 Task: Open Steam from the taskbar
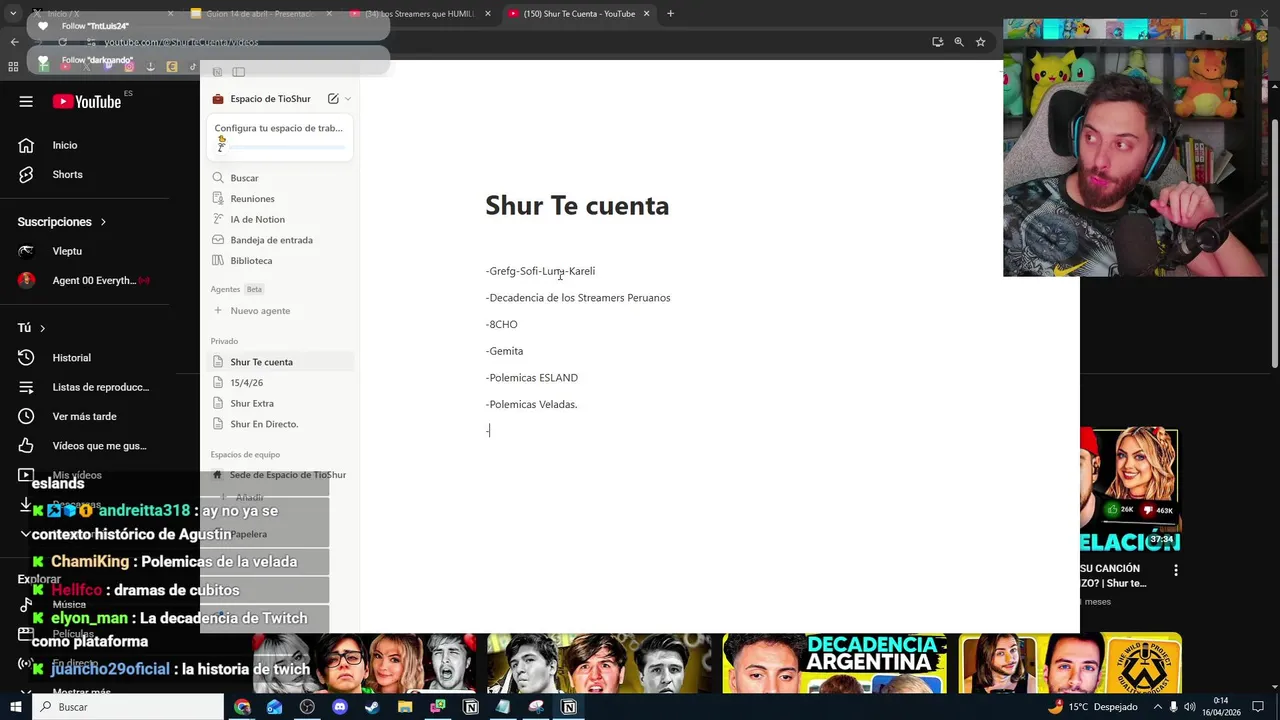372,707
